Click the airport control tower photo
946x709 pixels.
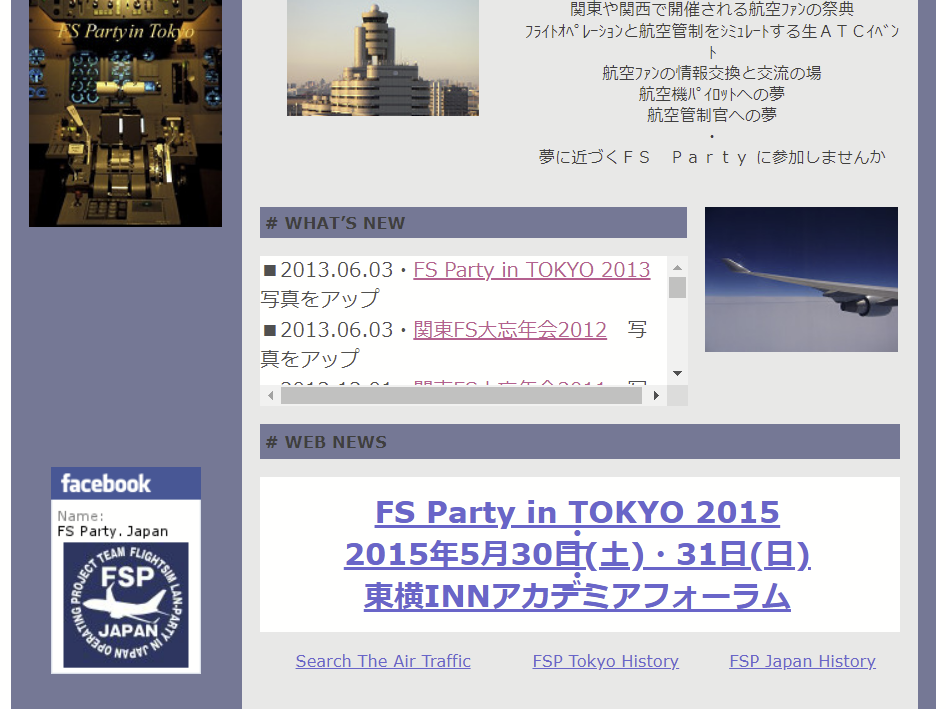(383, 58)
